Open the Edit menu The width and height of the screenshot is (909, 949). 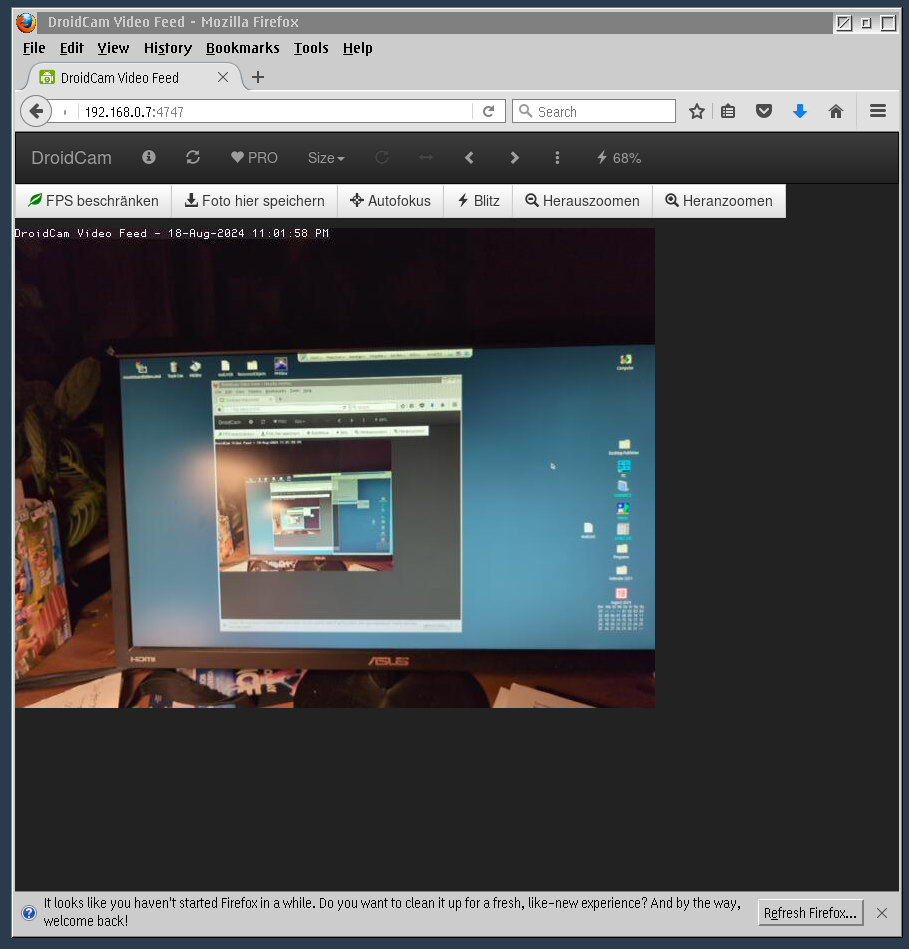pos(71,48)
